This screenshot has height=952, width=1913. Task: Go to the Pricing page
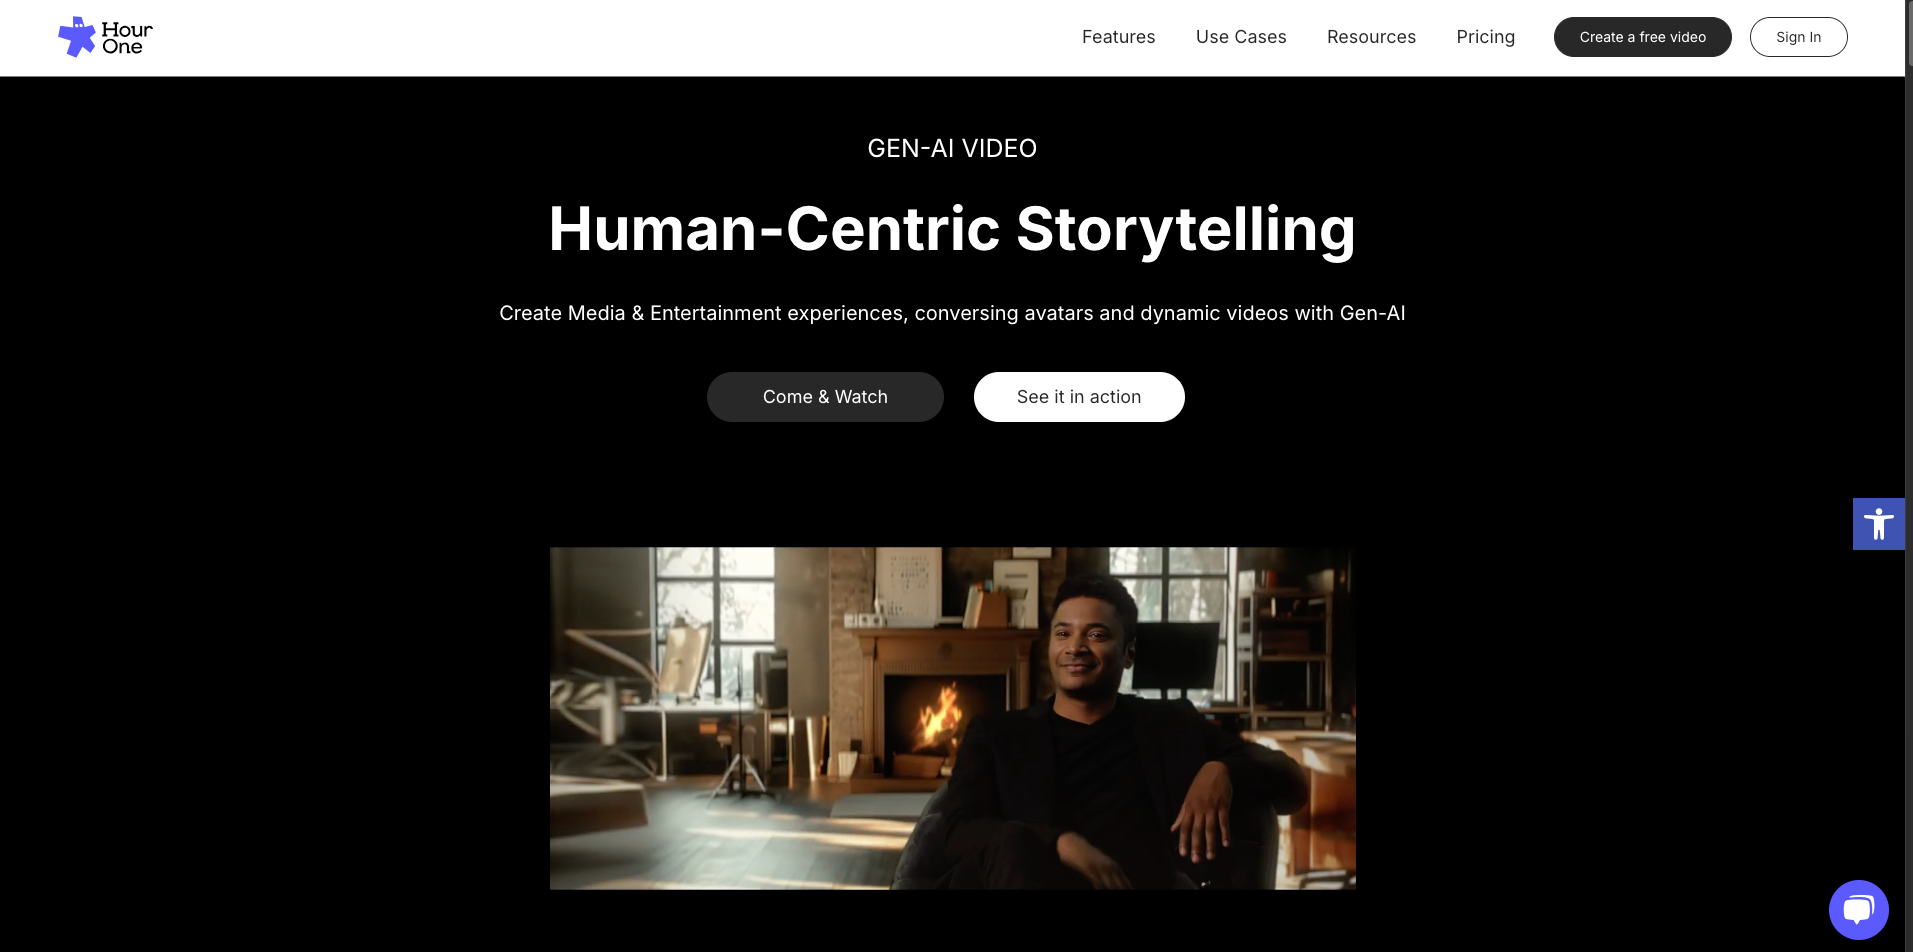[1485, 37]
